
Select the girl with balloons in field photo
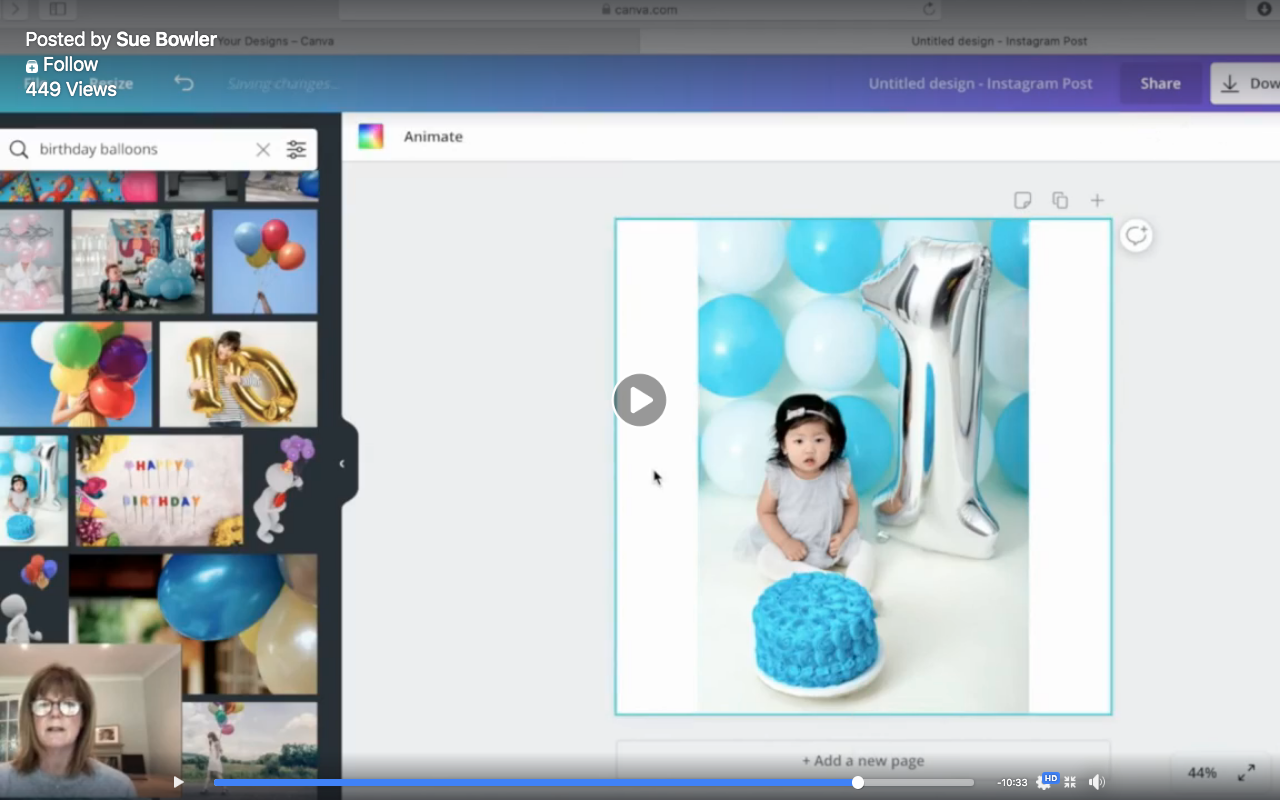click(250, 748)
